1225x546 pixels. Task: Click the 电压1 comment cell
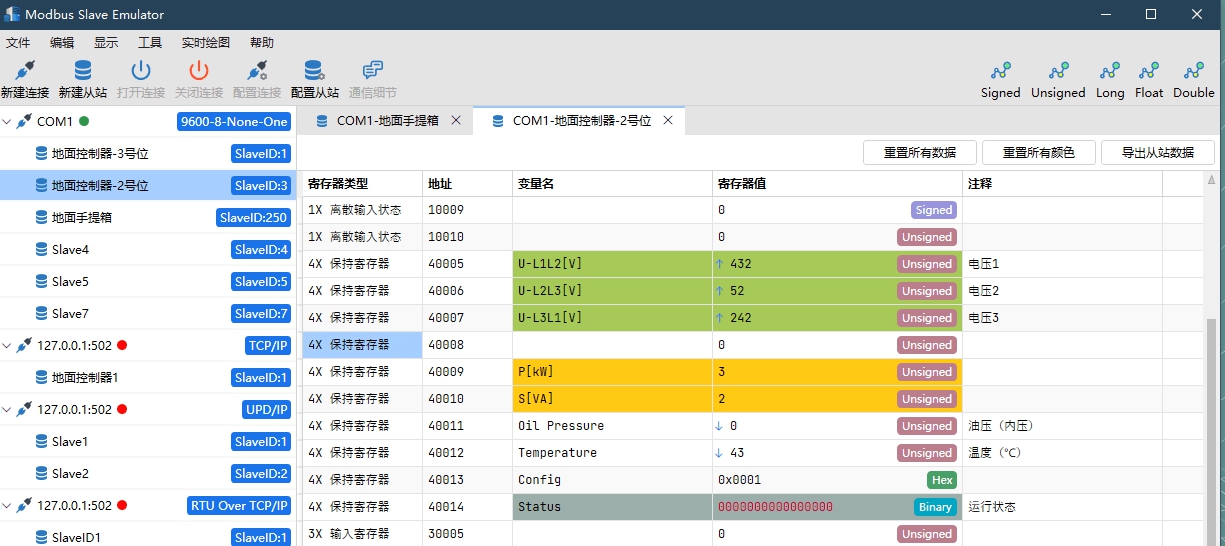pos(1062,264)
